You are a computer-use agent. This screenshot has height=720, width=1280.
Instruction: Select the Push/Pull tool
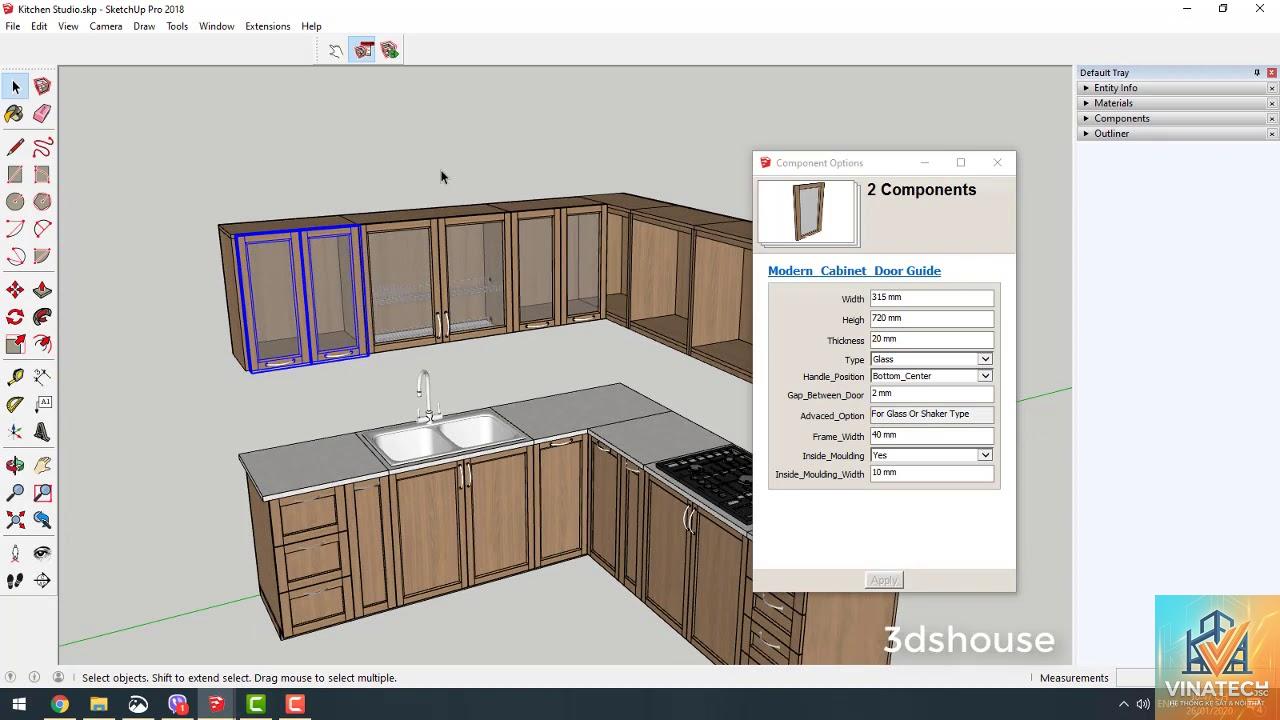(x=42, y=290)
